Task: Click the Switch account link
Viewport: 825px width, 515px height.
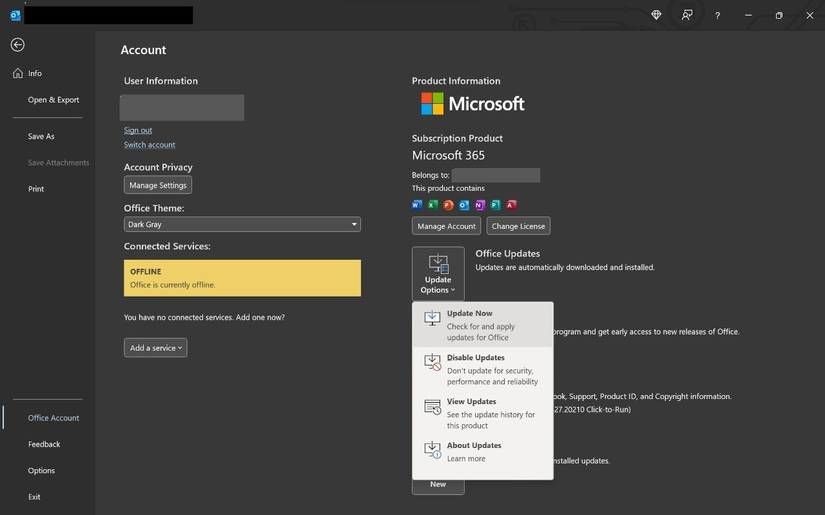Action: pyautogui.click(x=149, y=145)
